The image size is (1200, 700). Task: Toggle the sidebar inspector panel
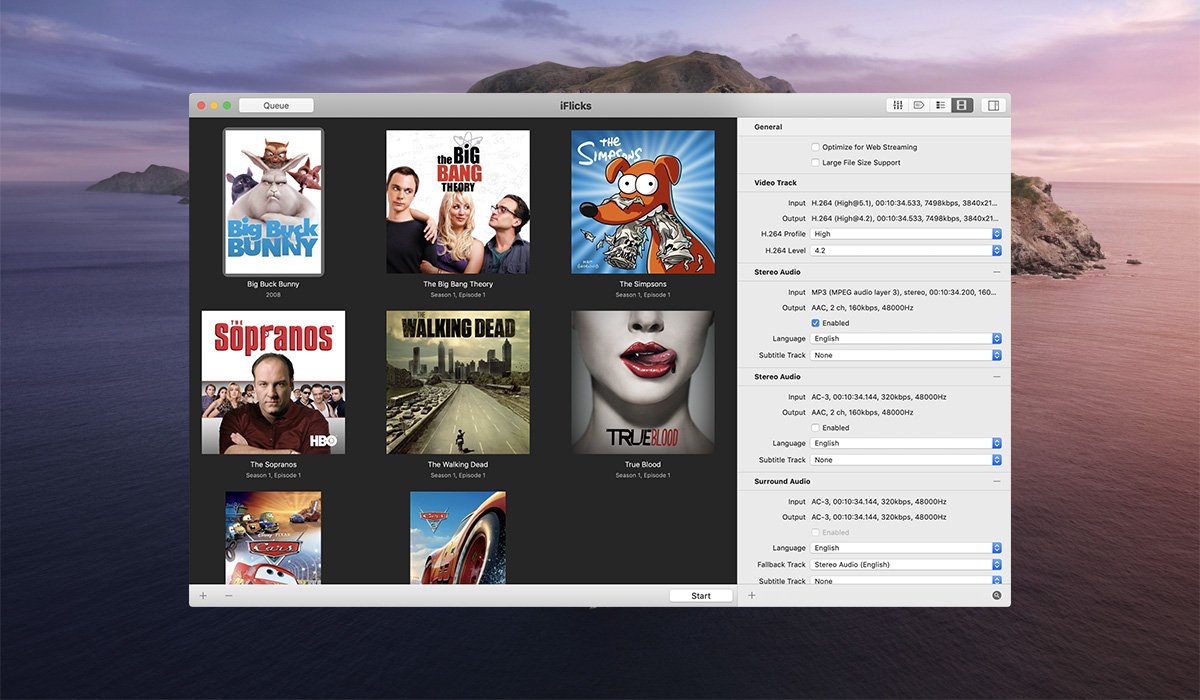pyautogui.click(x=993, y=105)
